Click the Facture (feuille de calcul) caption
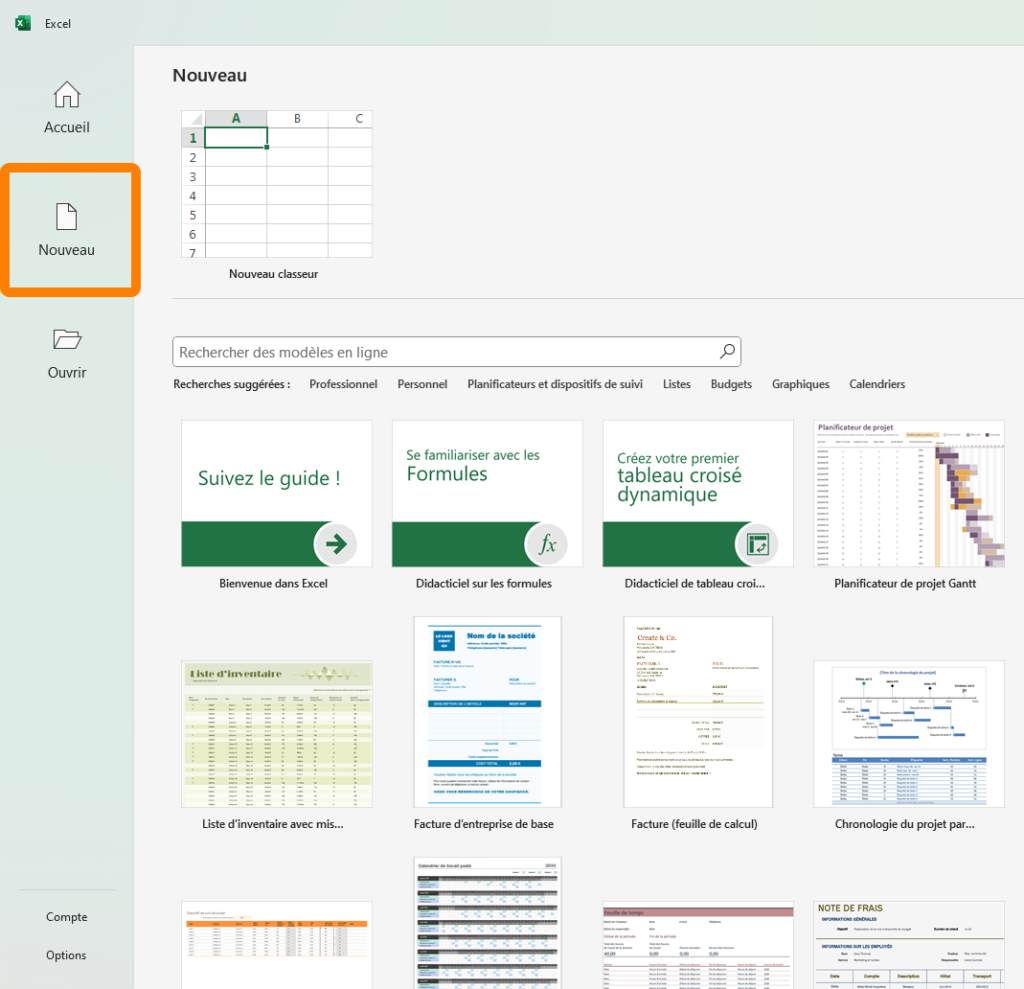Viewport: 1024px width, 989px height. coord(694,824)
